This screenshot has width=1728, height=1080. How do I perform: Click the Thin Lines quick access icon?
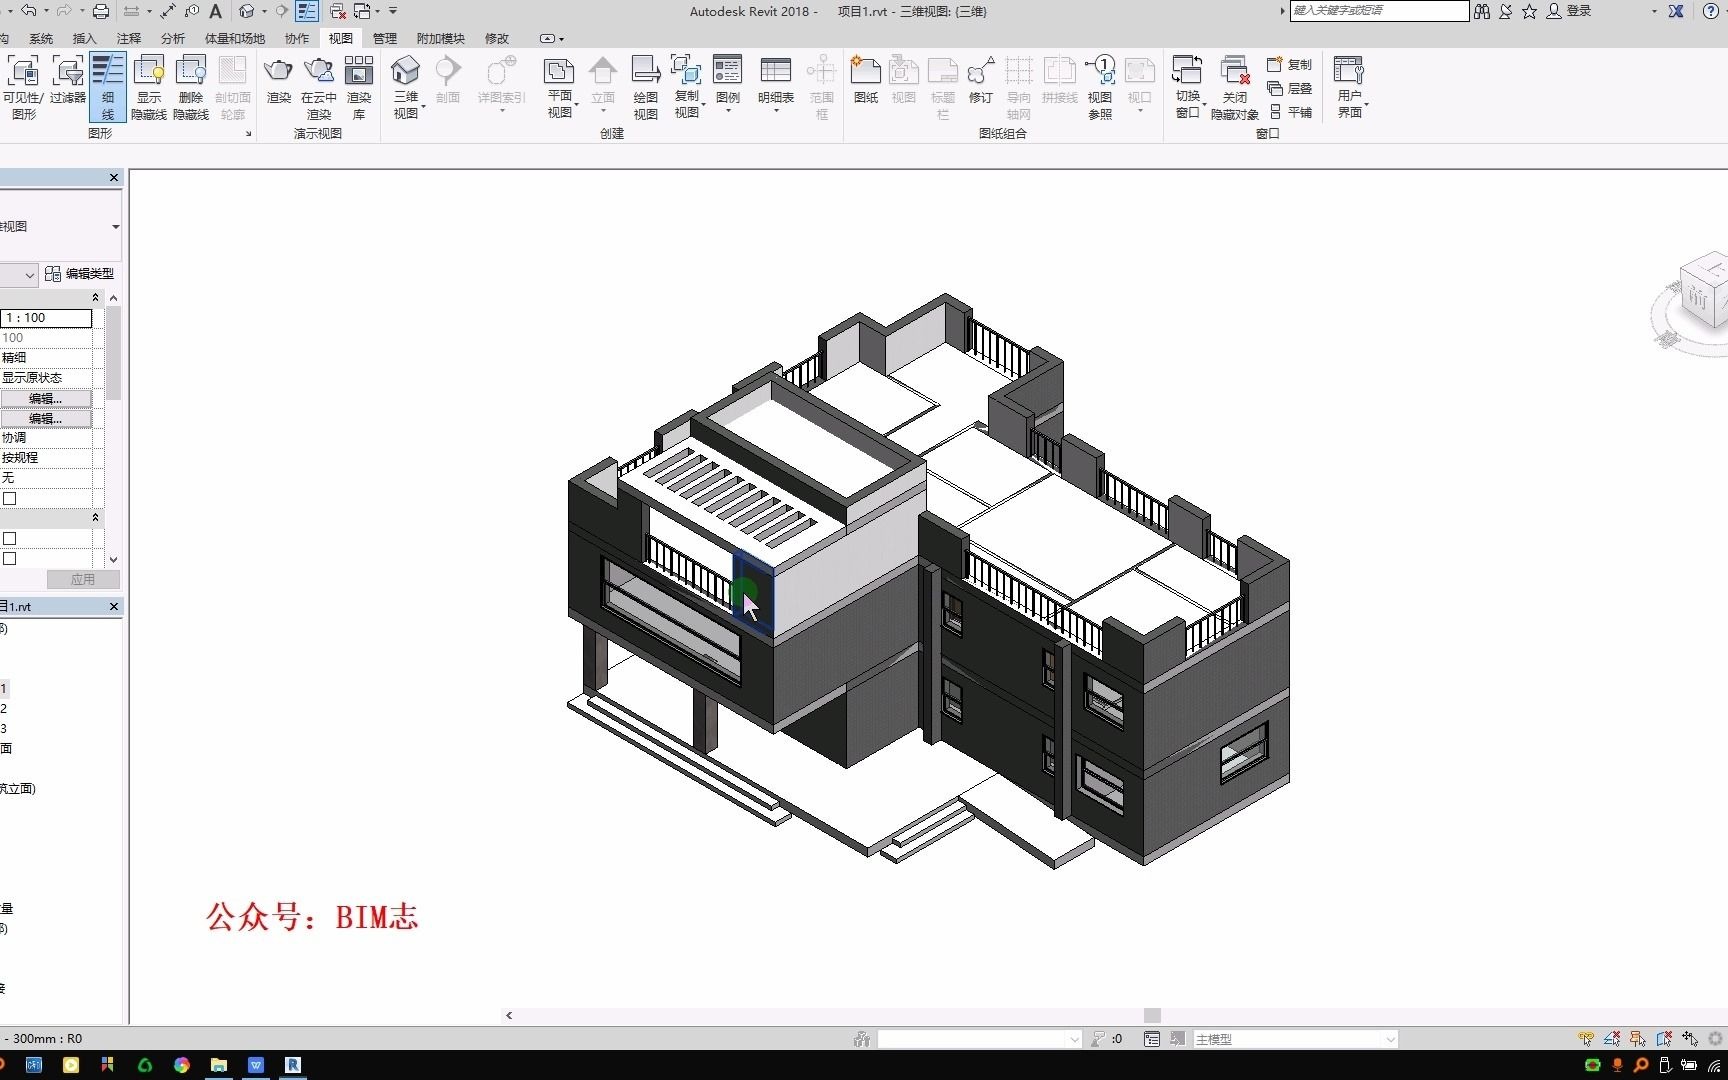[x=307, y=11]
